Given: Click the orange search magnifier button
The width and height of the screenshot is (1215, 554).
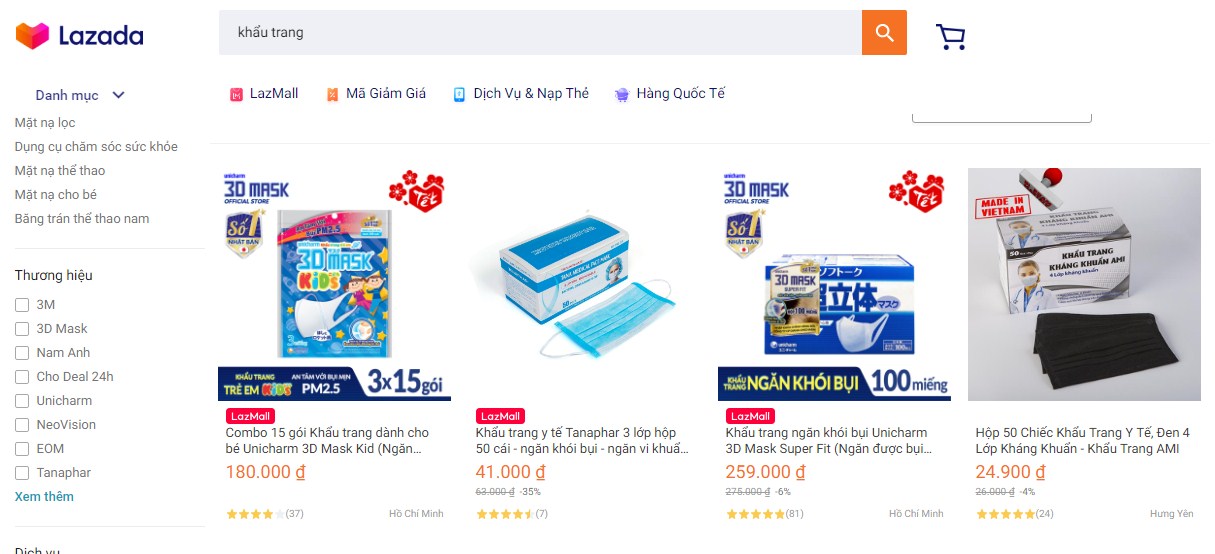Looking at the screenshot, I should pyautogui.click(x=884, y=32).
